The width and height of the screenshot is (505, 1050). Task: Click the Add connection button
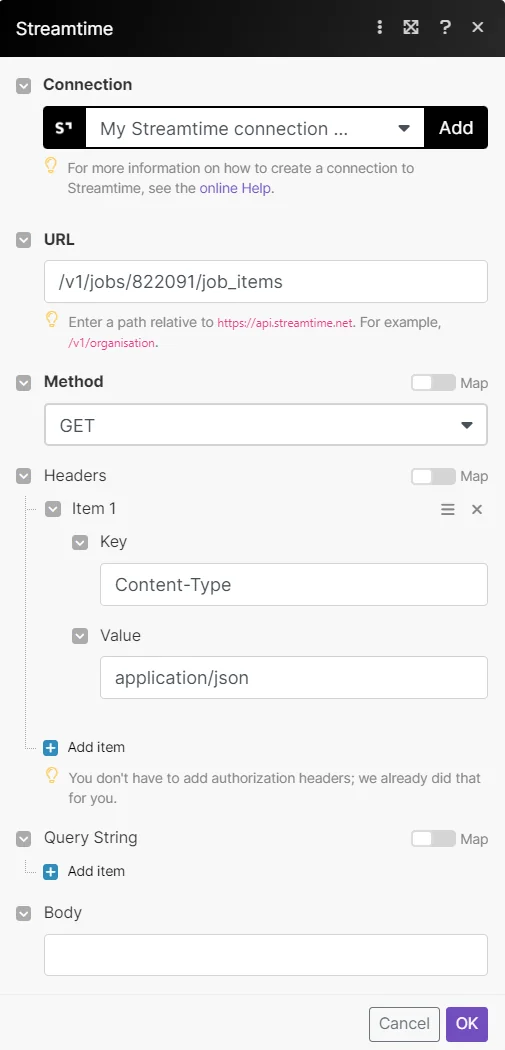456,128
